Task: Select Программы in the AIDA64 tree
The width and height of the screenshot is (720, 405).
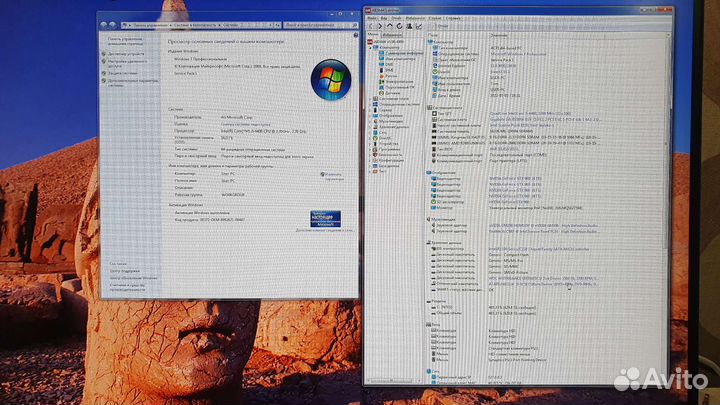Action: (386, 149)
